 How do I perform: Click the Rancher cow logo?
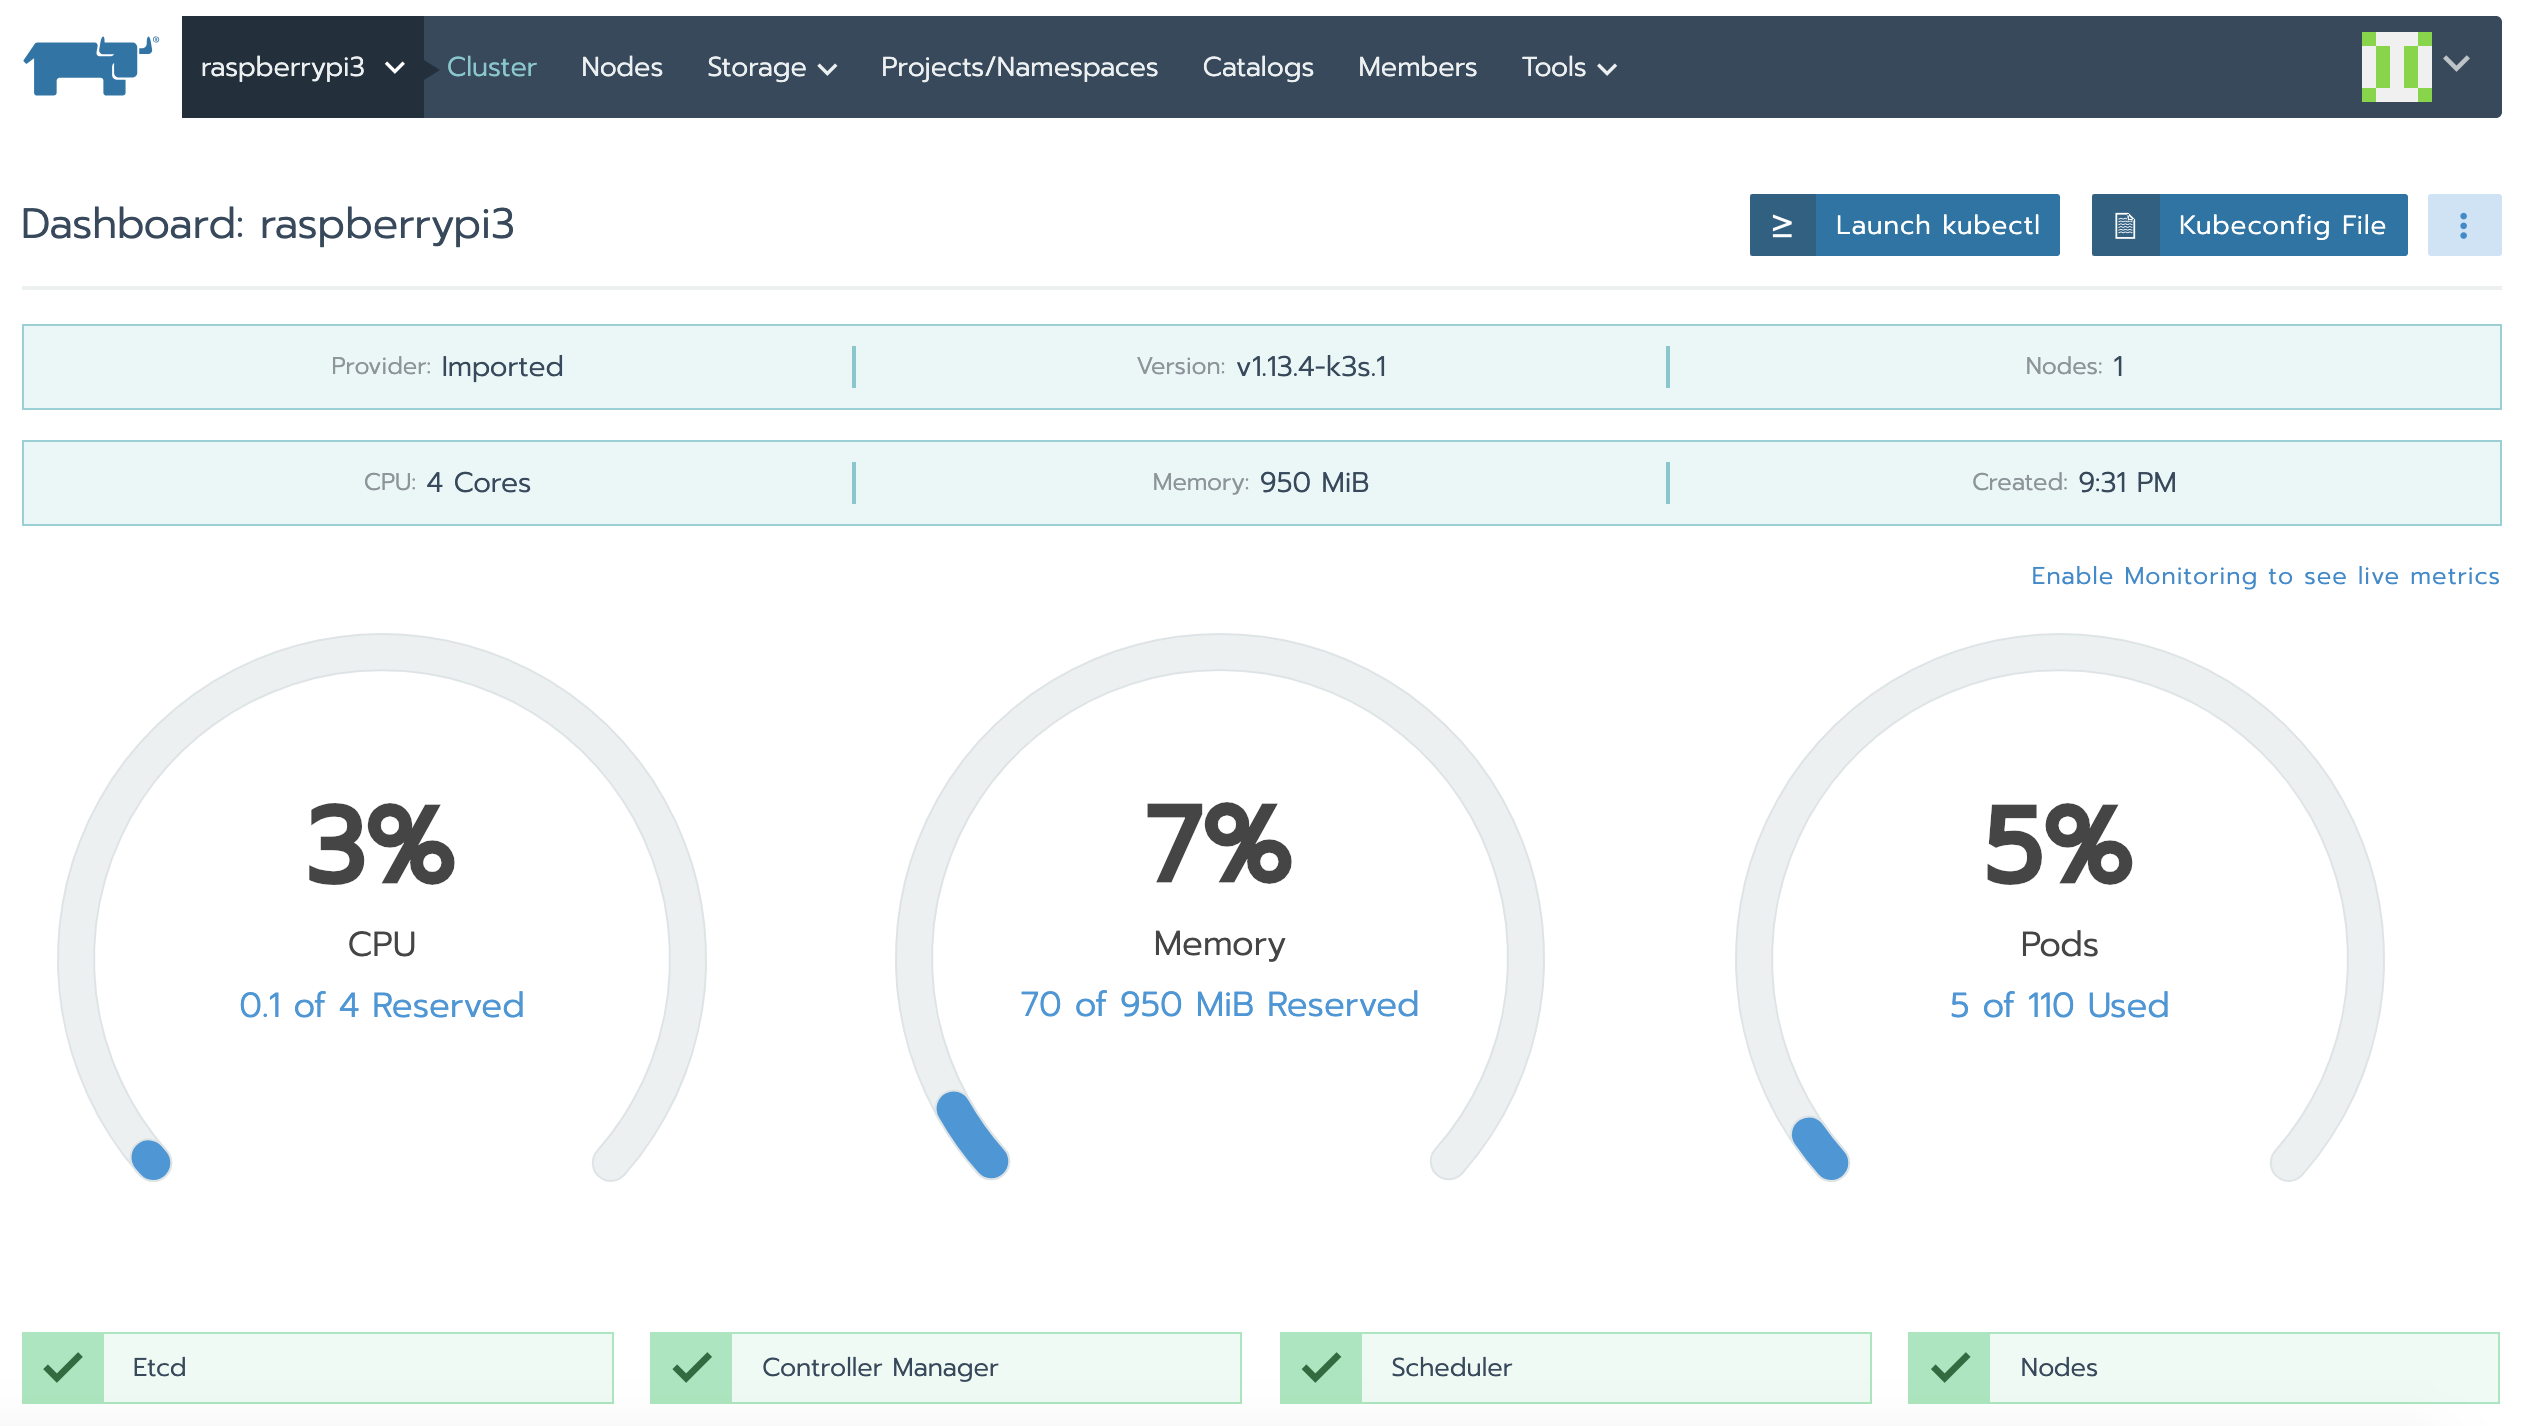point(91,66)
